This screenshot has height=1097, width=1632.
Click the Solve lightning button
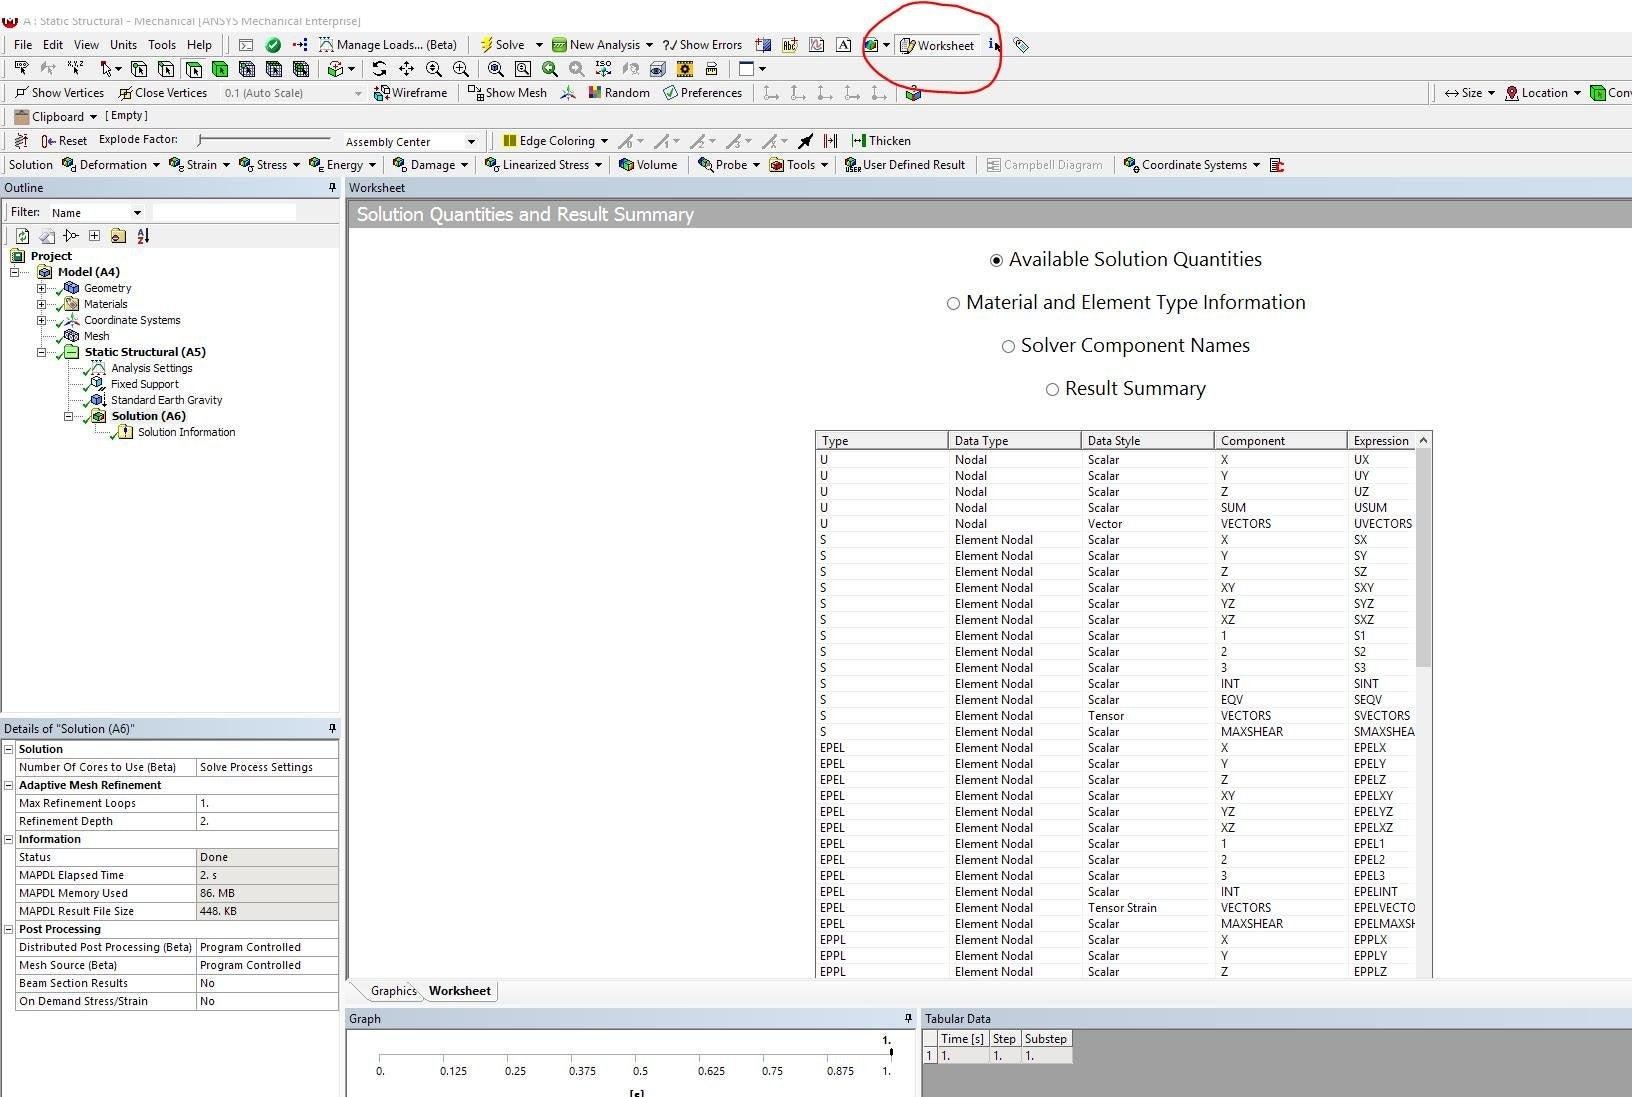502,45
